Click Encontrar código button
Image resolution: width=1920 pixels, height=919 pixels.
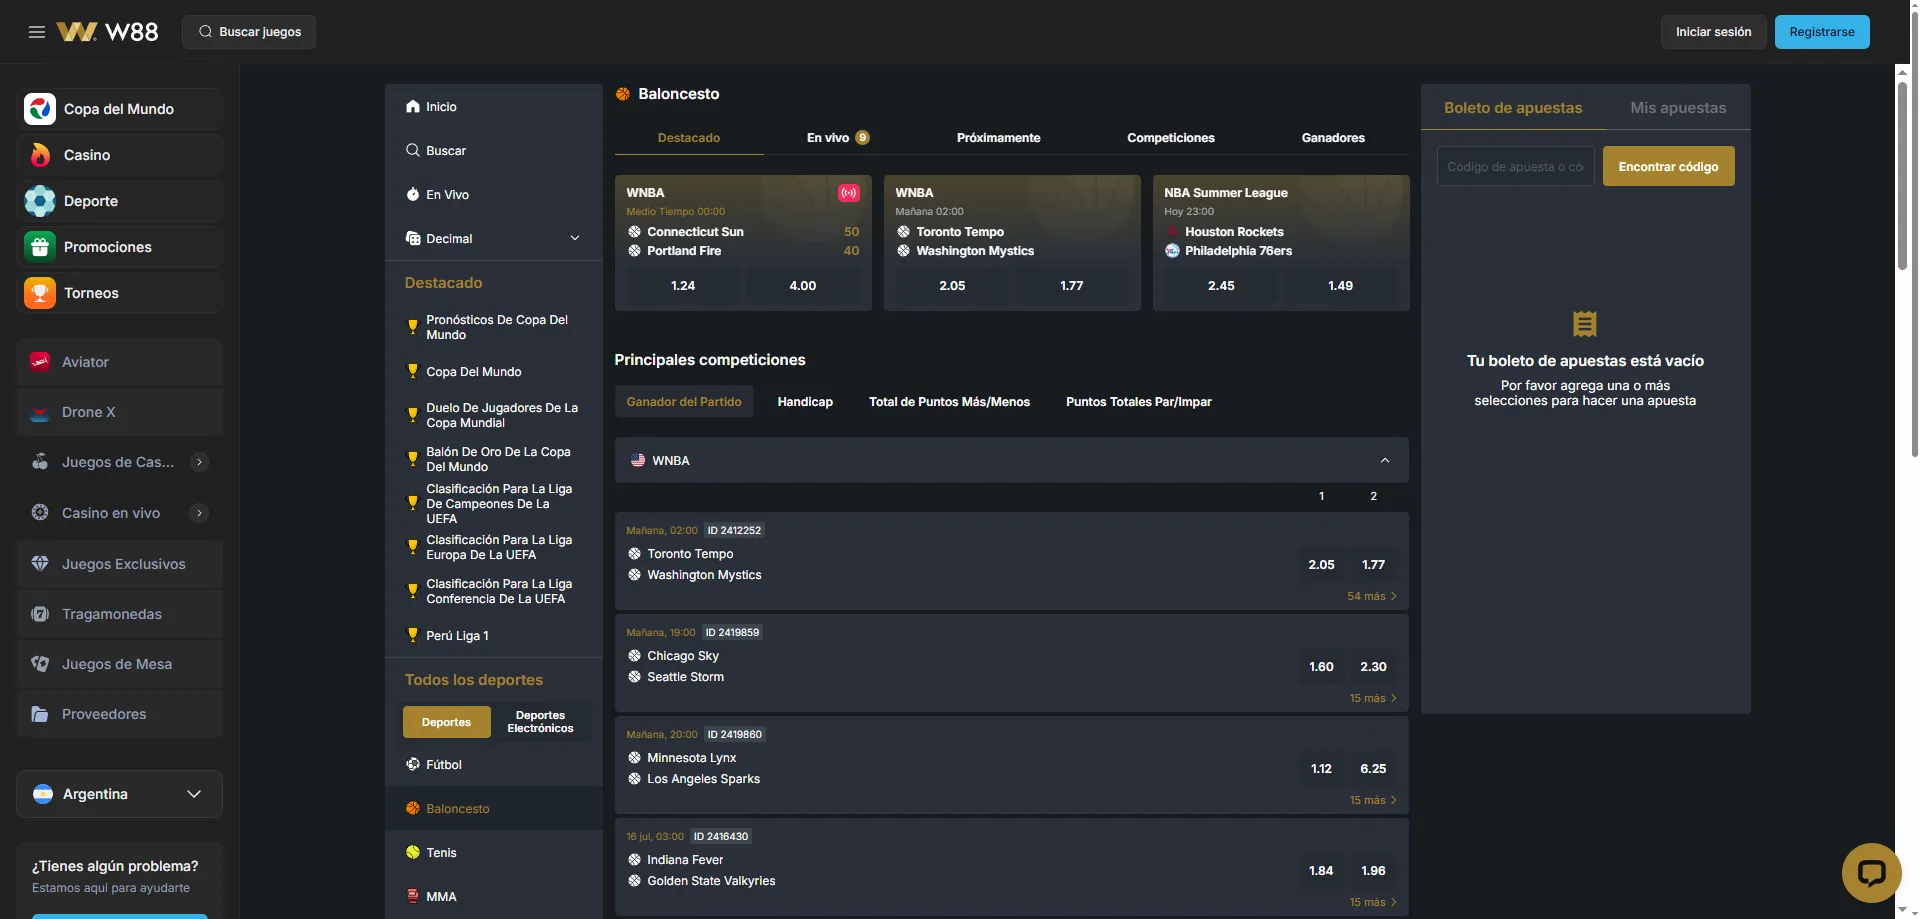[x=1668, y=166]
